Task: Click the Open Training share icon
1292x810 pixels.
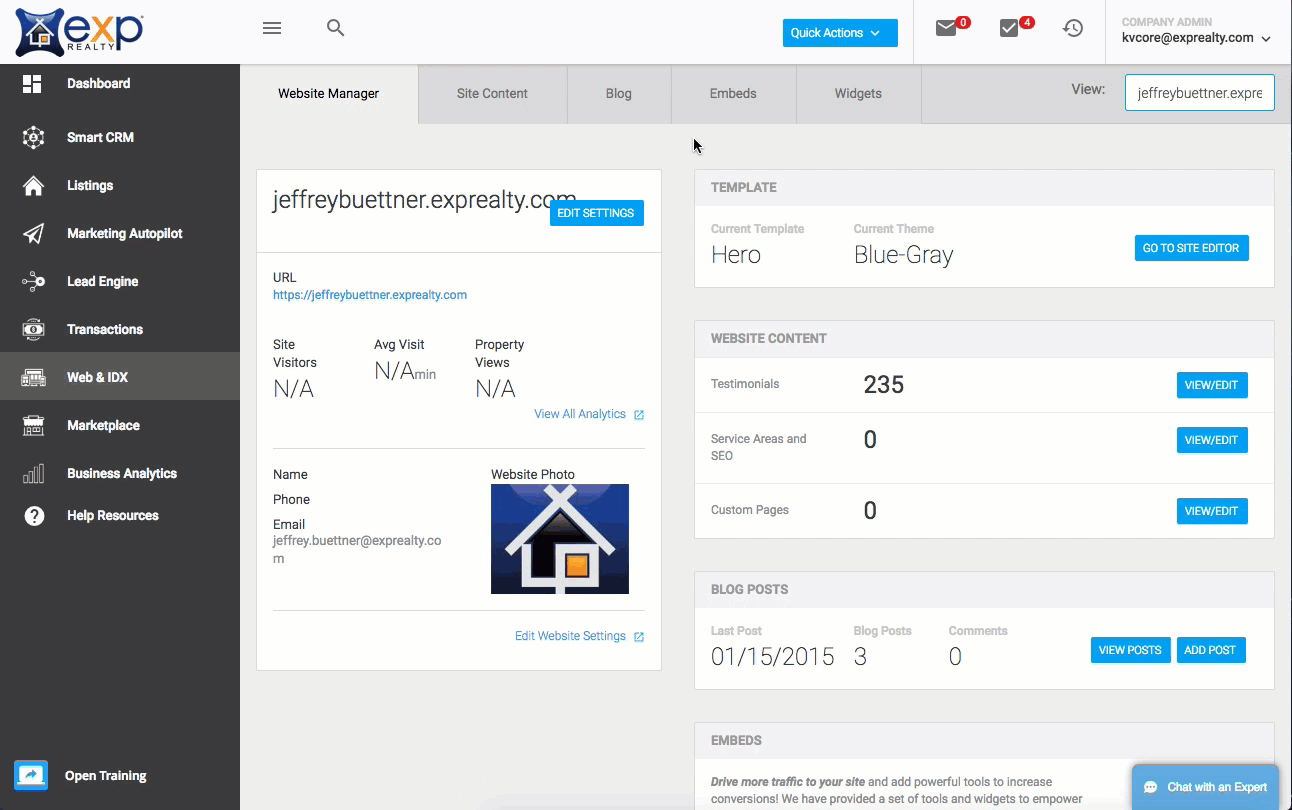Action: pos(31,775)
